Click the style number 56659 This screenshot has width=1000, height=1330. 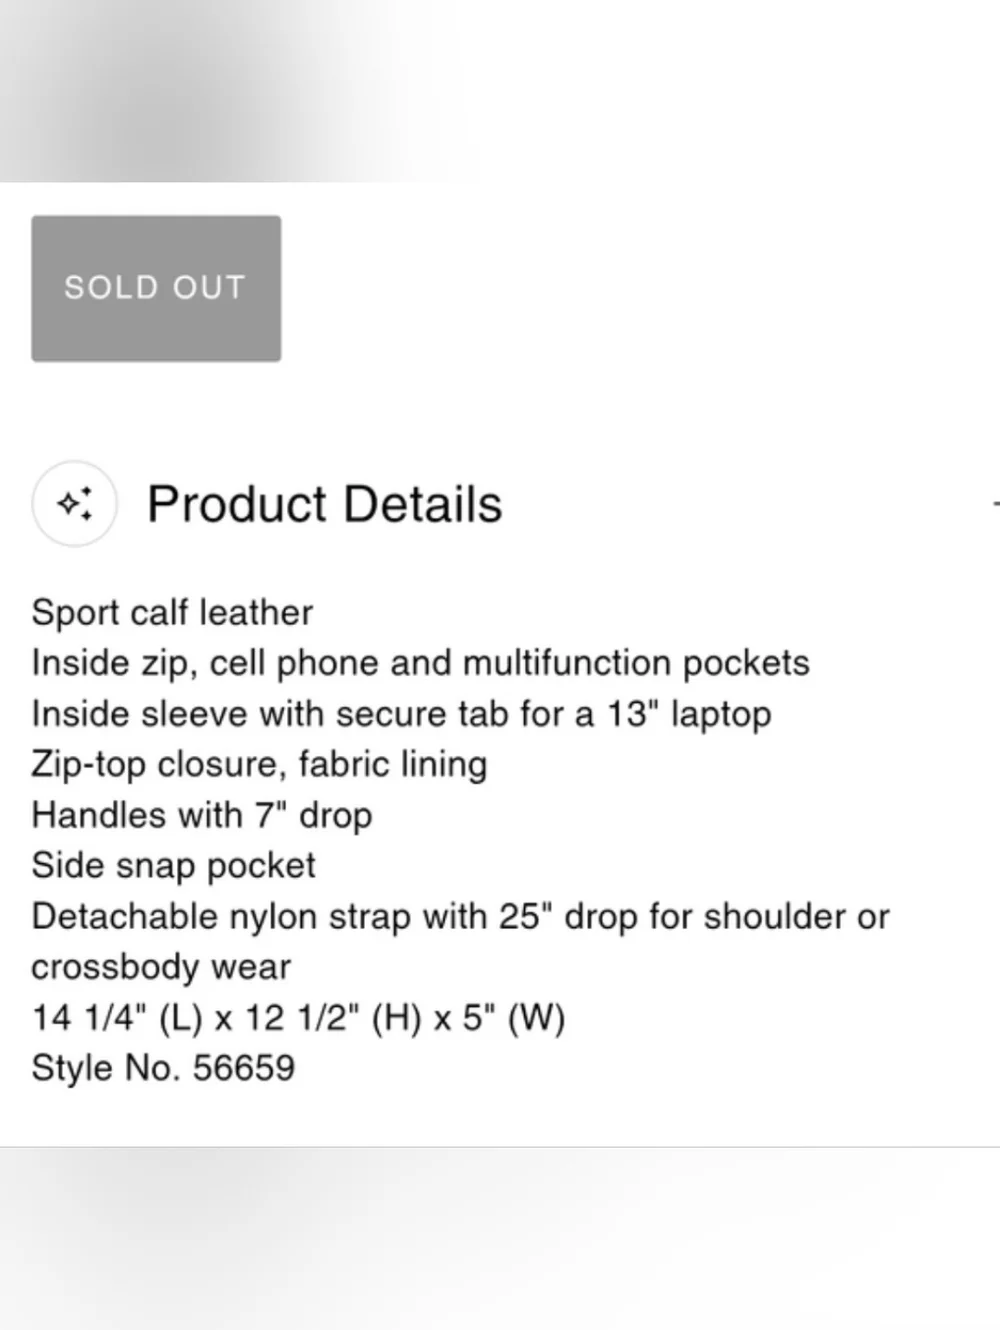click(244, 1068)
